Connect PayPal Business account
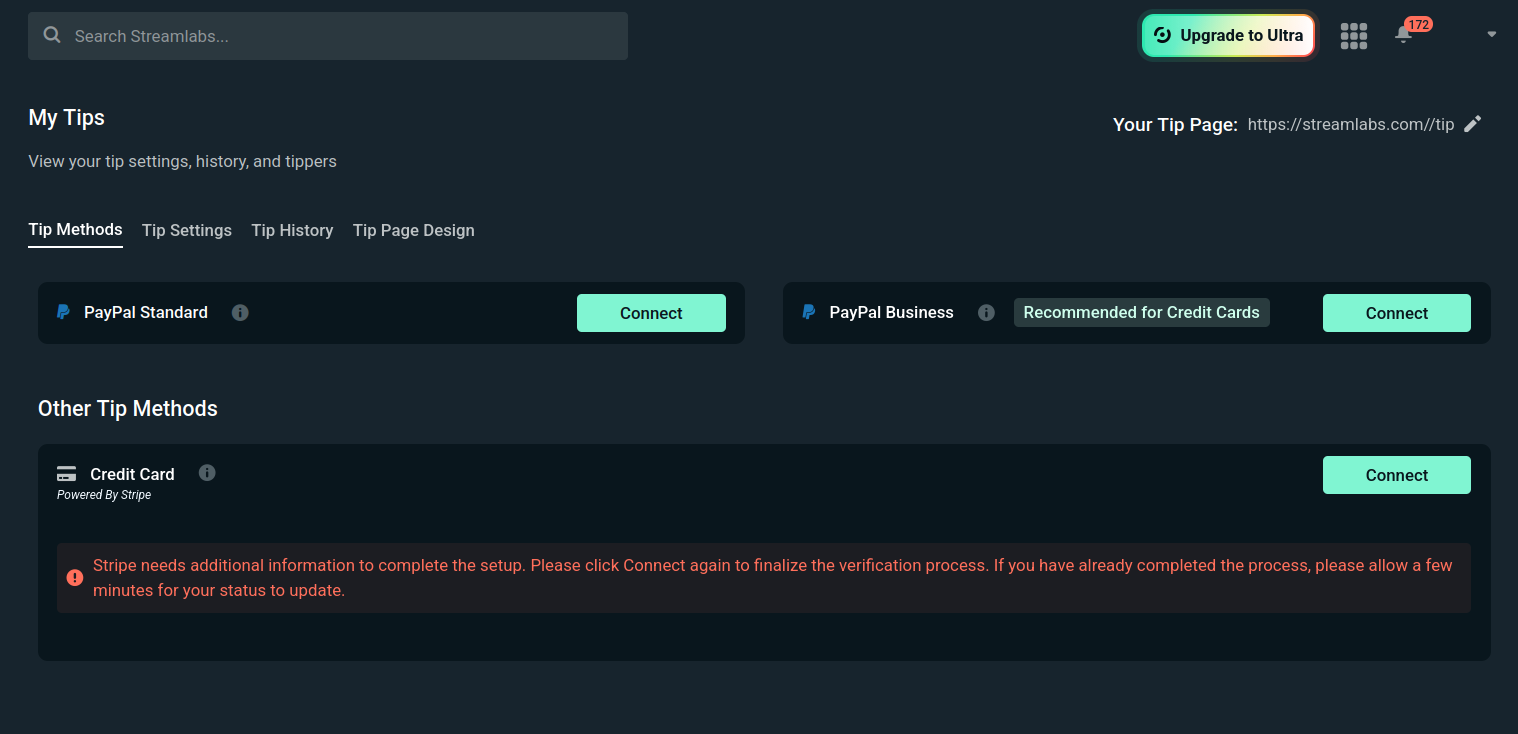Screen dimensions: 1518x734 [x=1396, y=312]
